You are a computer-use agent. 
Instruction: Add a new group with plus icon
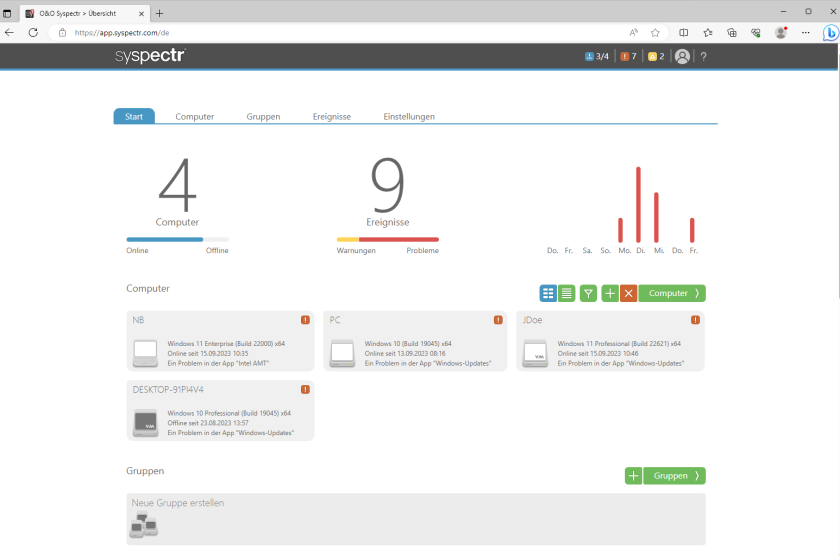coord(633,475)
